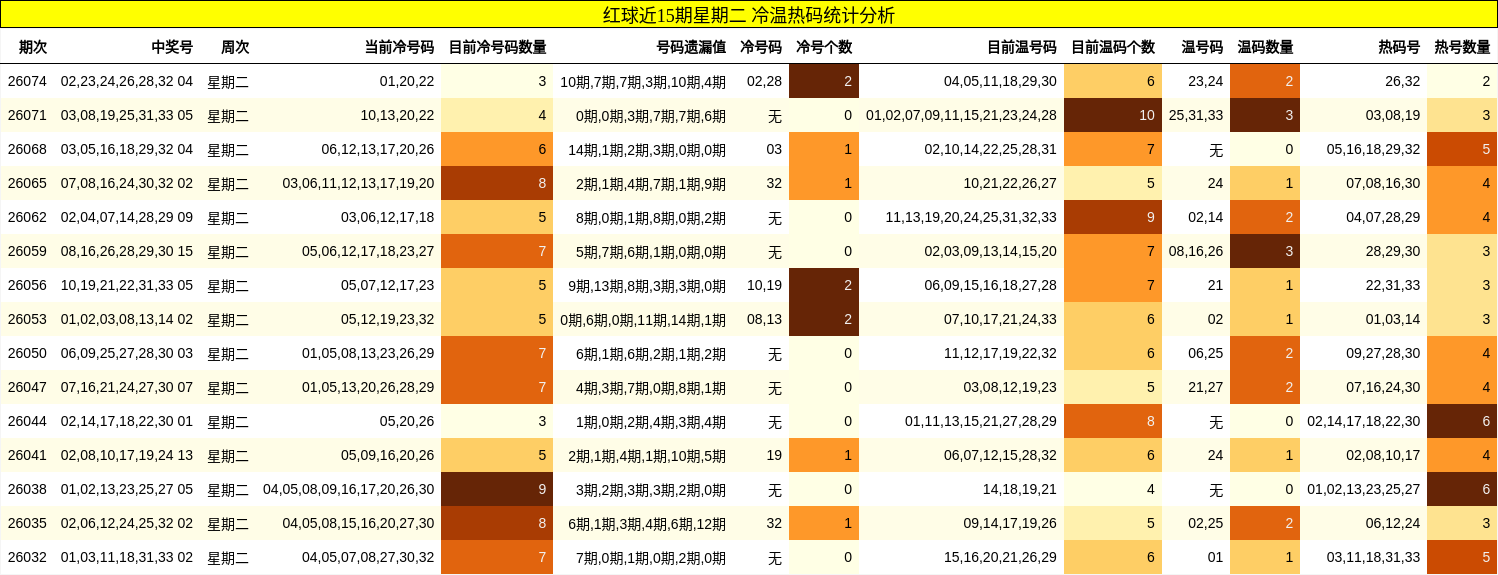Select issue number 26050
This screenshot has width=1498, height=575.
[x=27, y=353]
